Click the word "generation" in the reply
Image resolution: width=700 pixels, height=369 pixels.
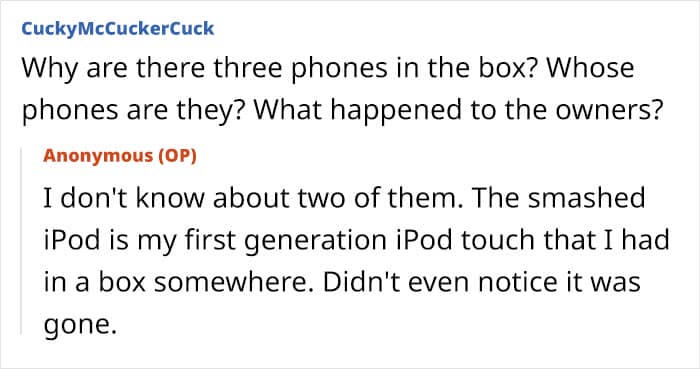tap(316, 242)
